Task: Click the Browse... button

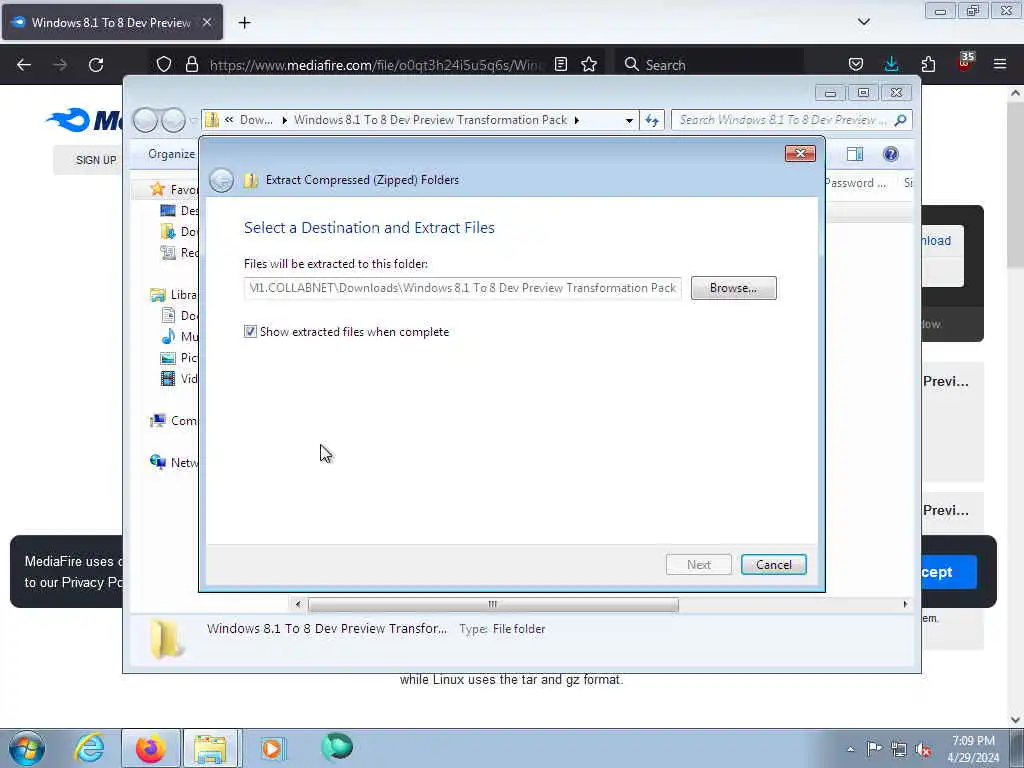Action: point(733,288)
